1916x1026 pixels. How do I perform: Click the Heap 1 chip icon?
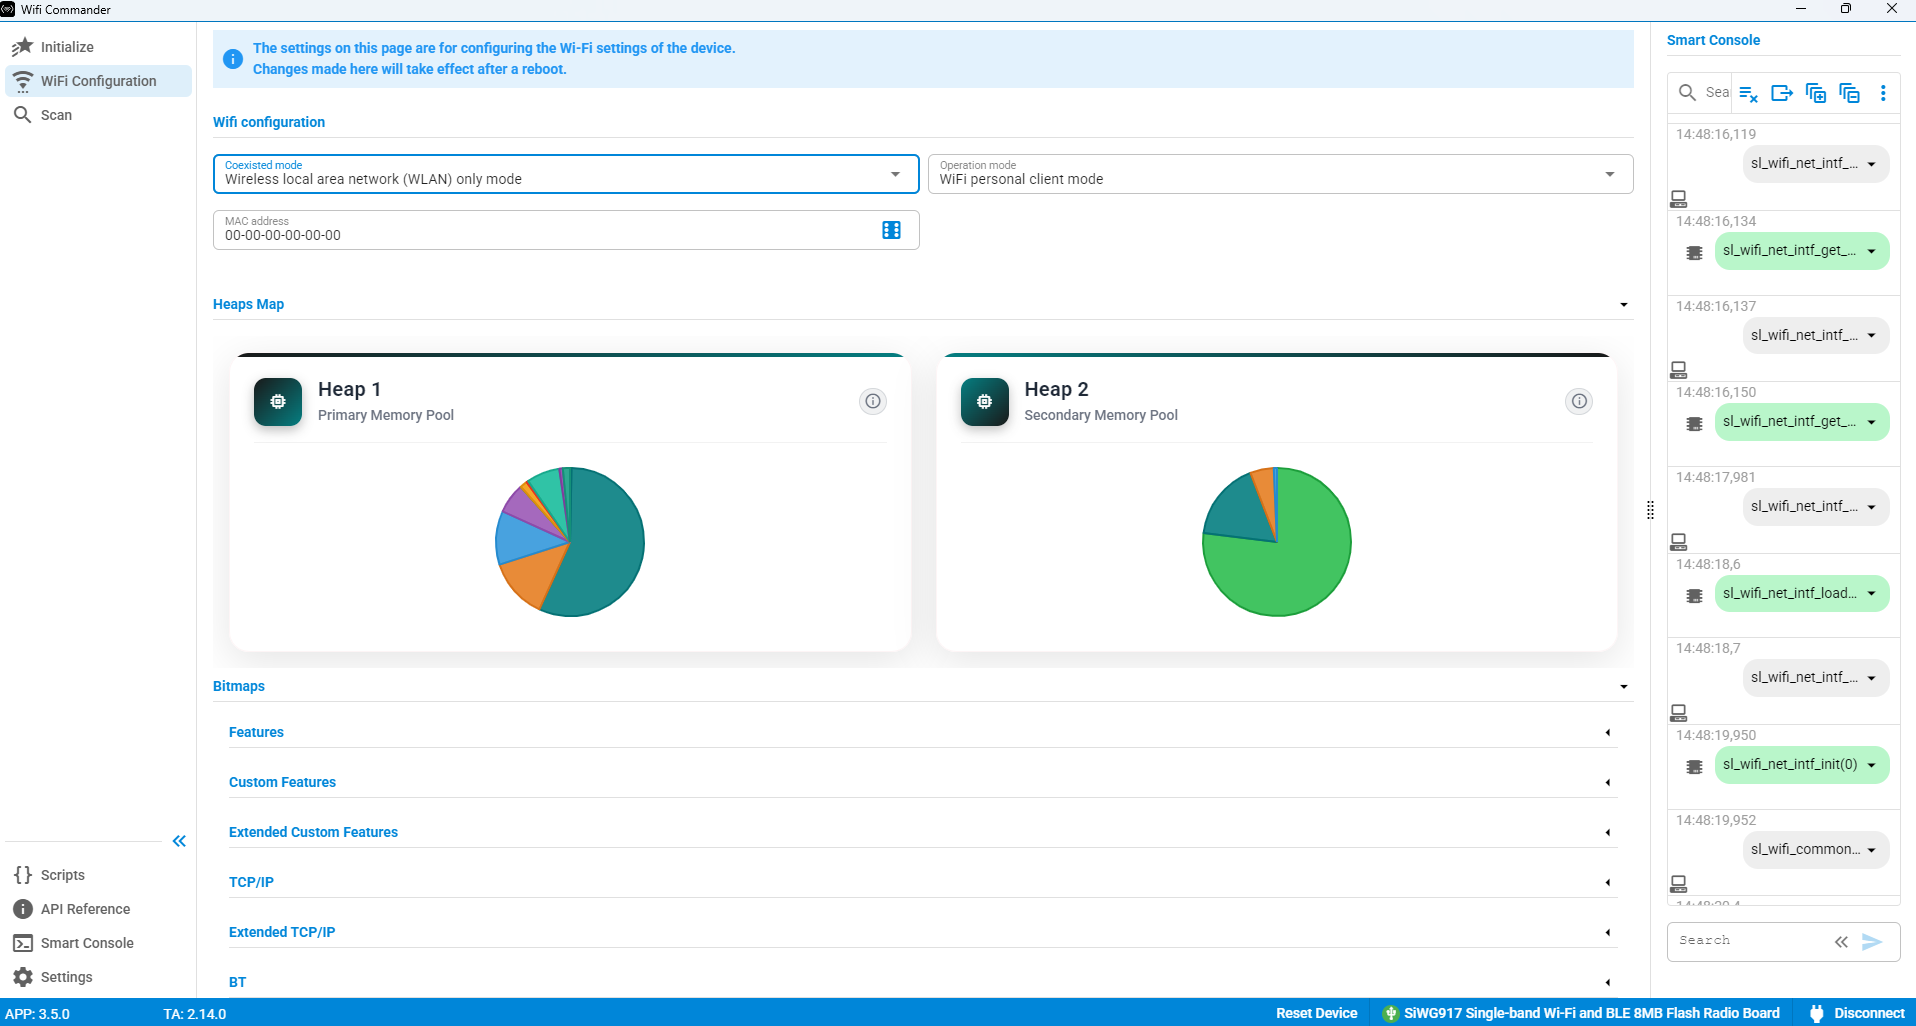pos(278,402)
